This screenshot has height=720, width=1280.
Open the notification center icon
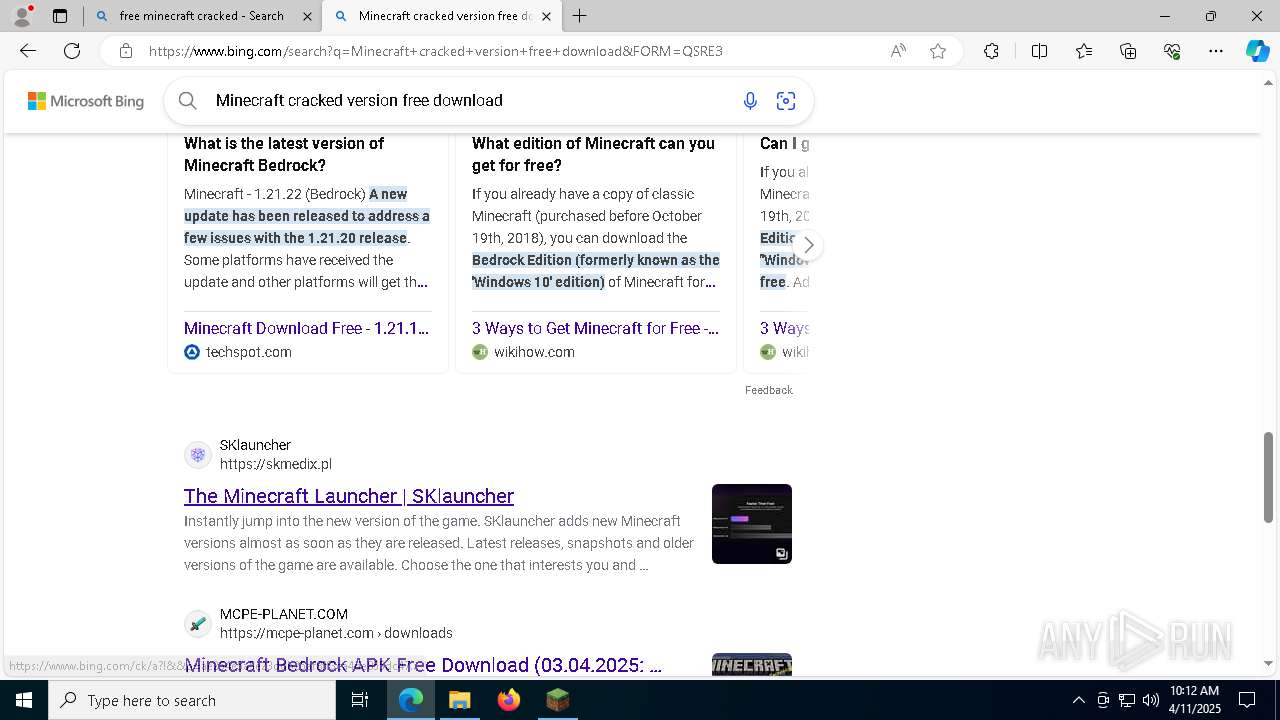click(1247, 700)
